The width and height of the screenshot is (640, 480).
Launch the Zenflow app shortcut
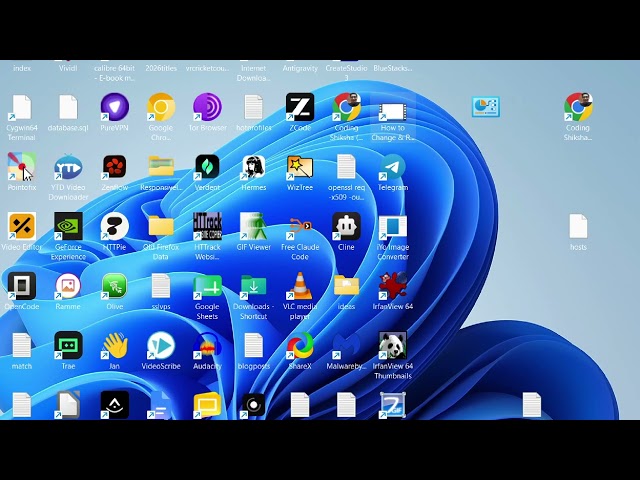[115, 167]
